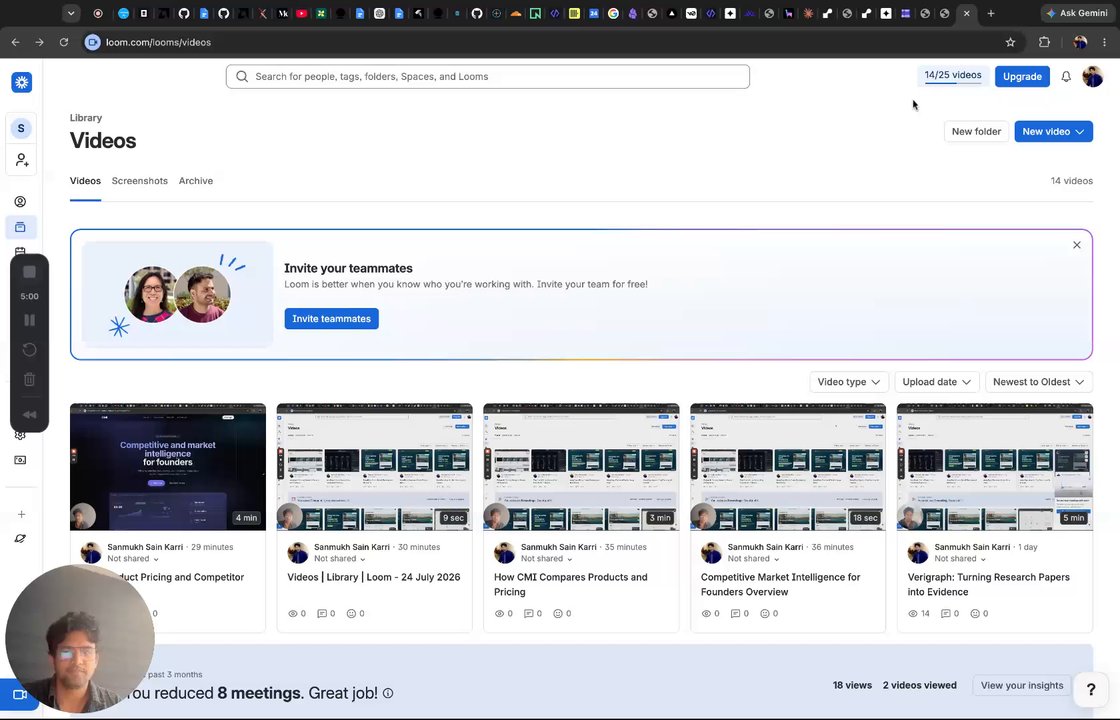Open the 9 sec video thumbnail

click(374, 467)
